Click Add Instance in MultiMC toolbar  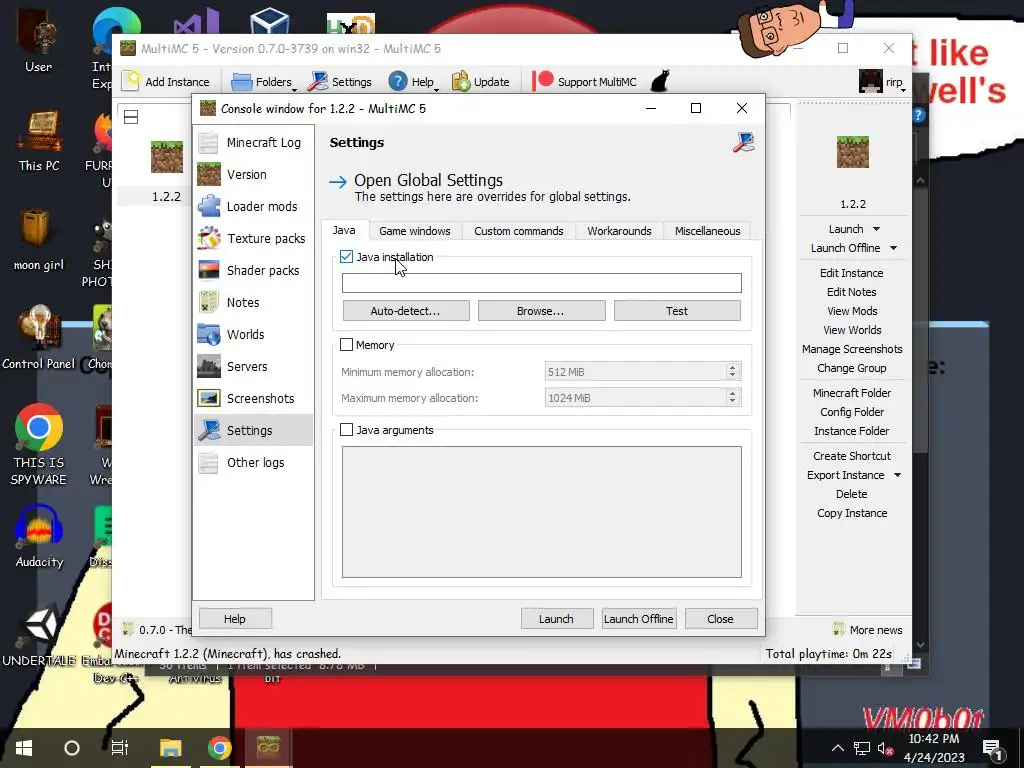coord(166,82)
